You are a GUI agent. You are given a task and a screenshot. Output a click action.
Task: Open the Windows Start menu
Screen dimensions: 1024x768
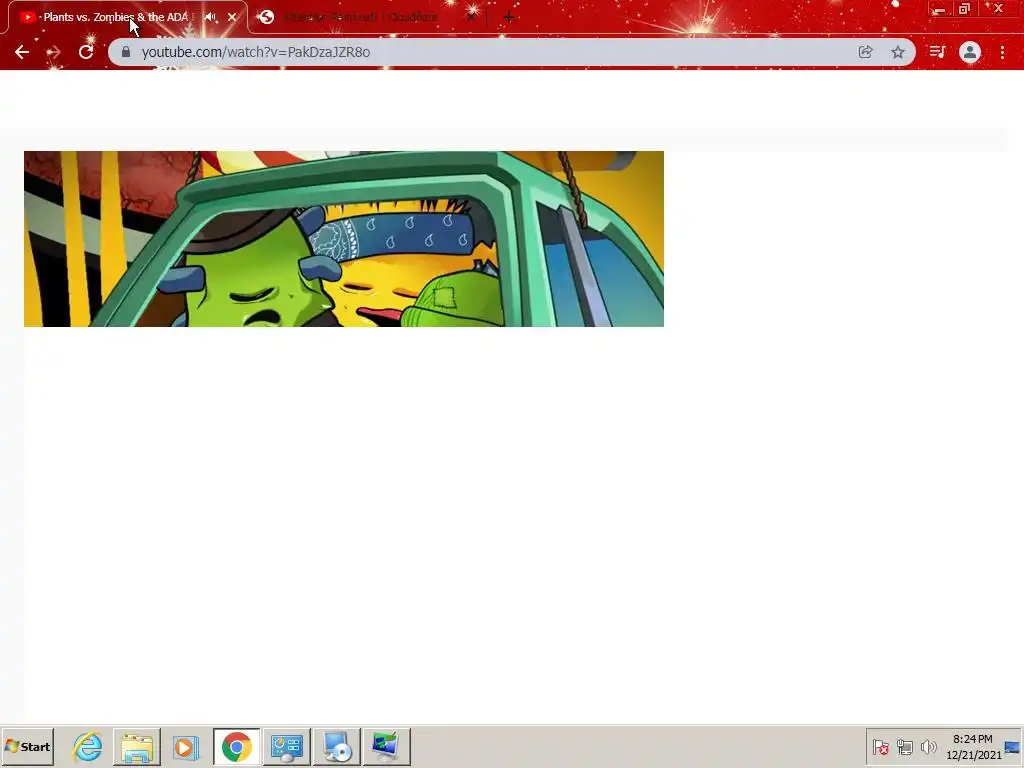pyautogui.click(x=27, y=746)
